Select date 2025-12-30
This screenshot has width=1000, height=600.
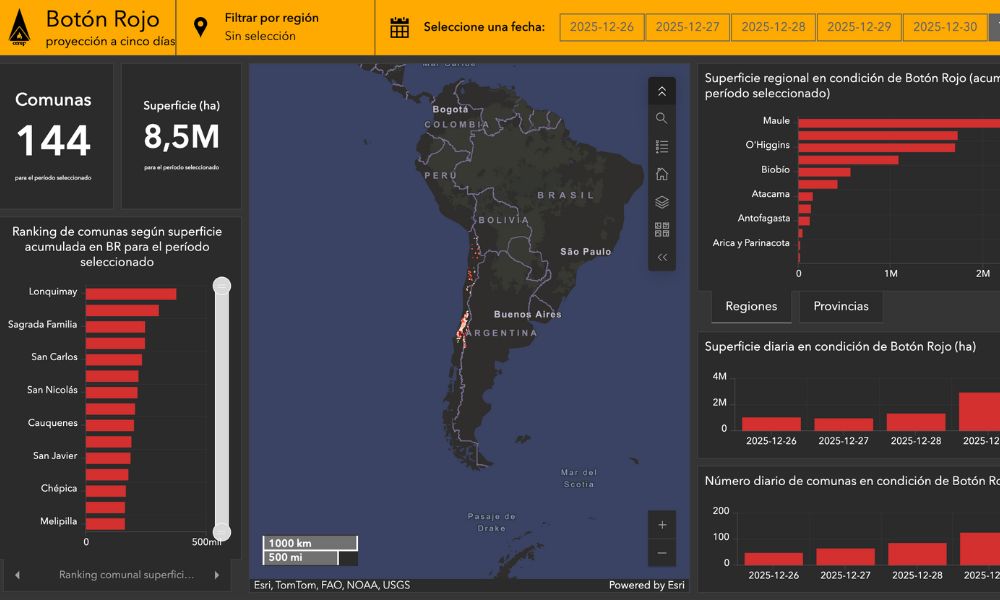[x=945, y=27]
